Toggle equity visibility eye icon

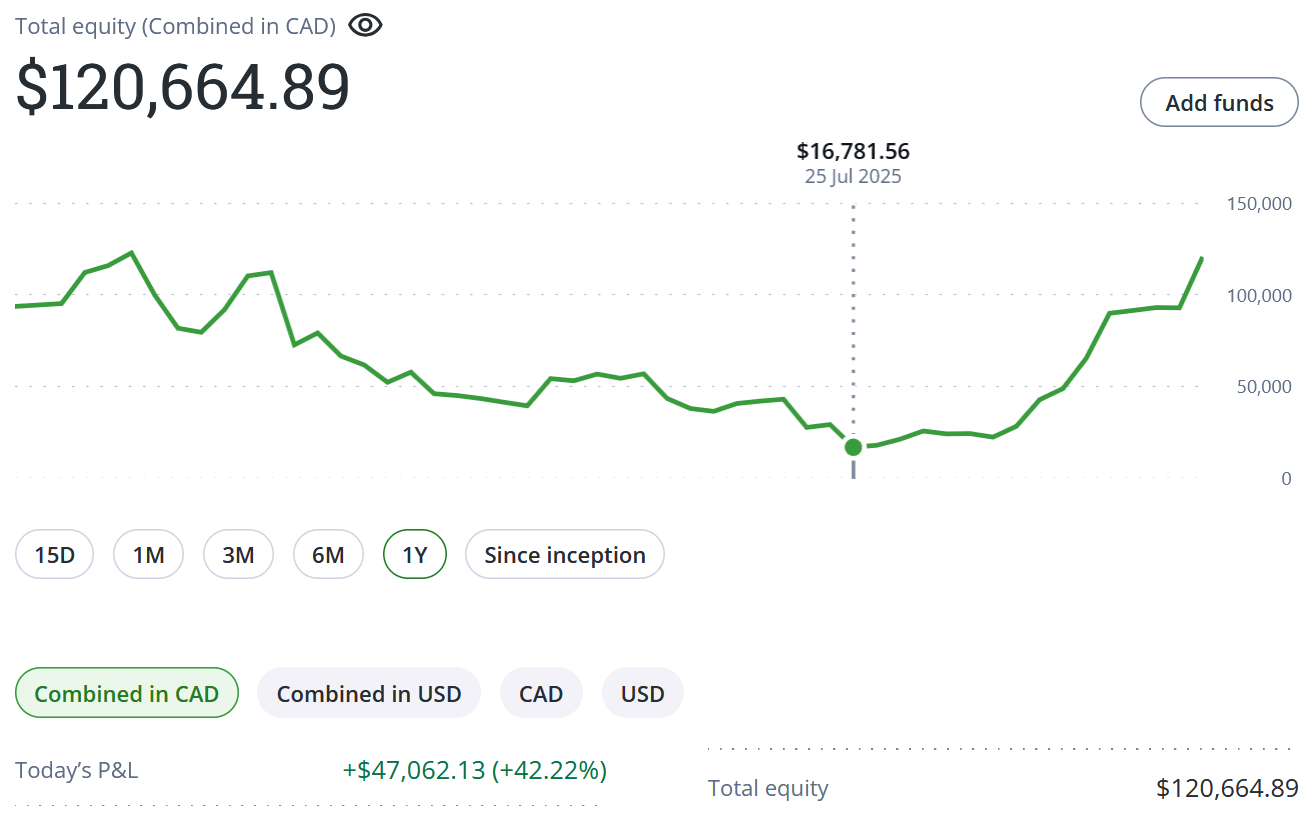pos(365,26)
